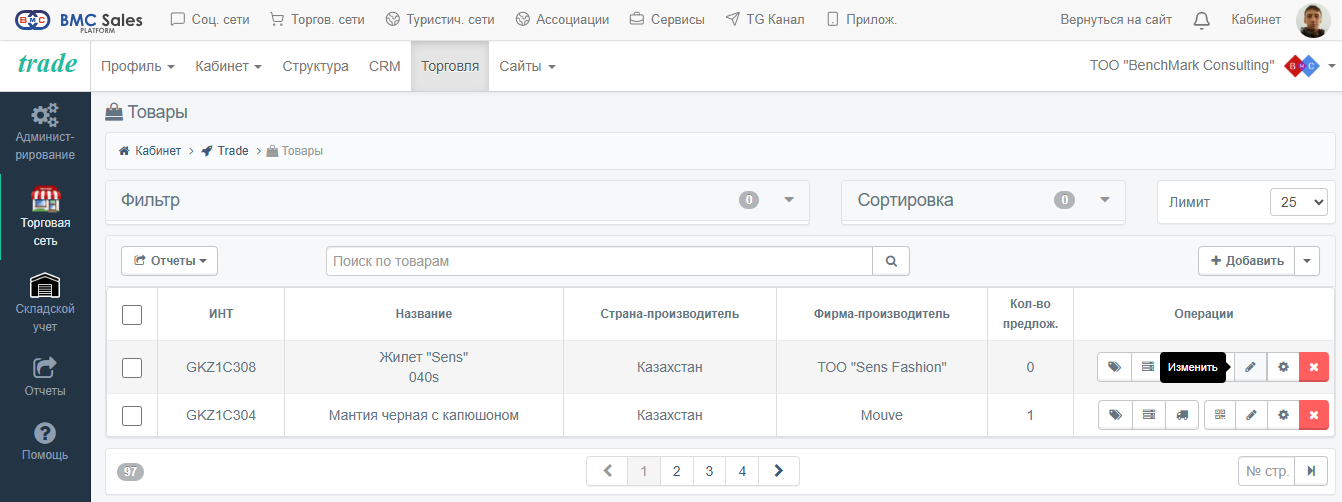Select the CRM menu item
The width and height of the screenshot is (1342, 502).
(384, 66)
